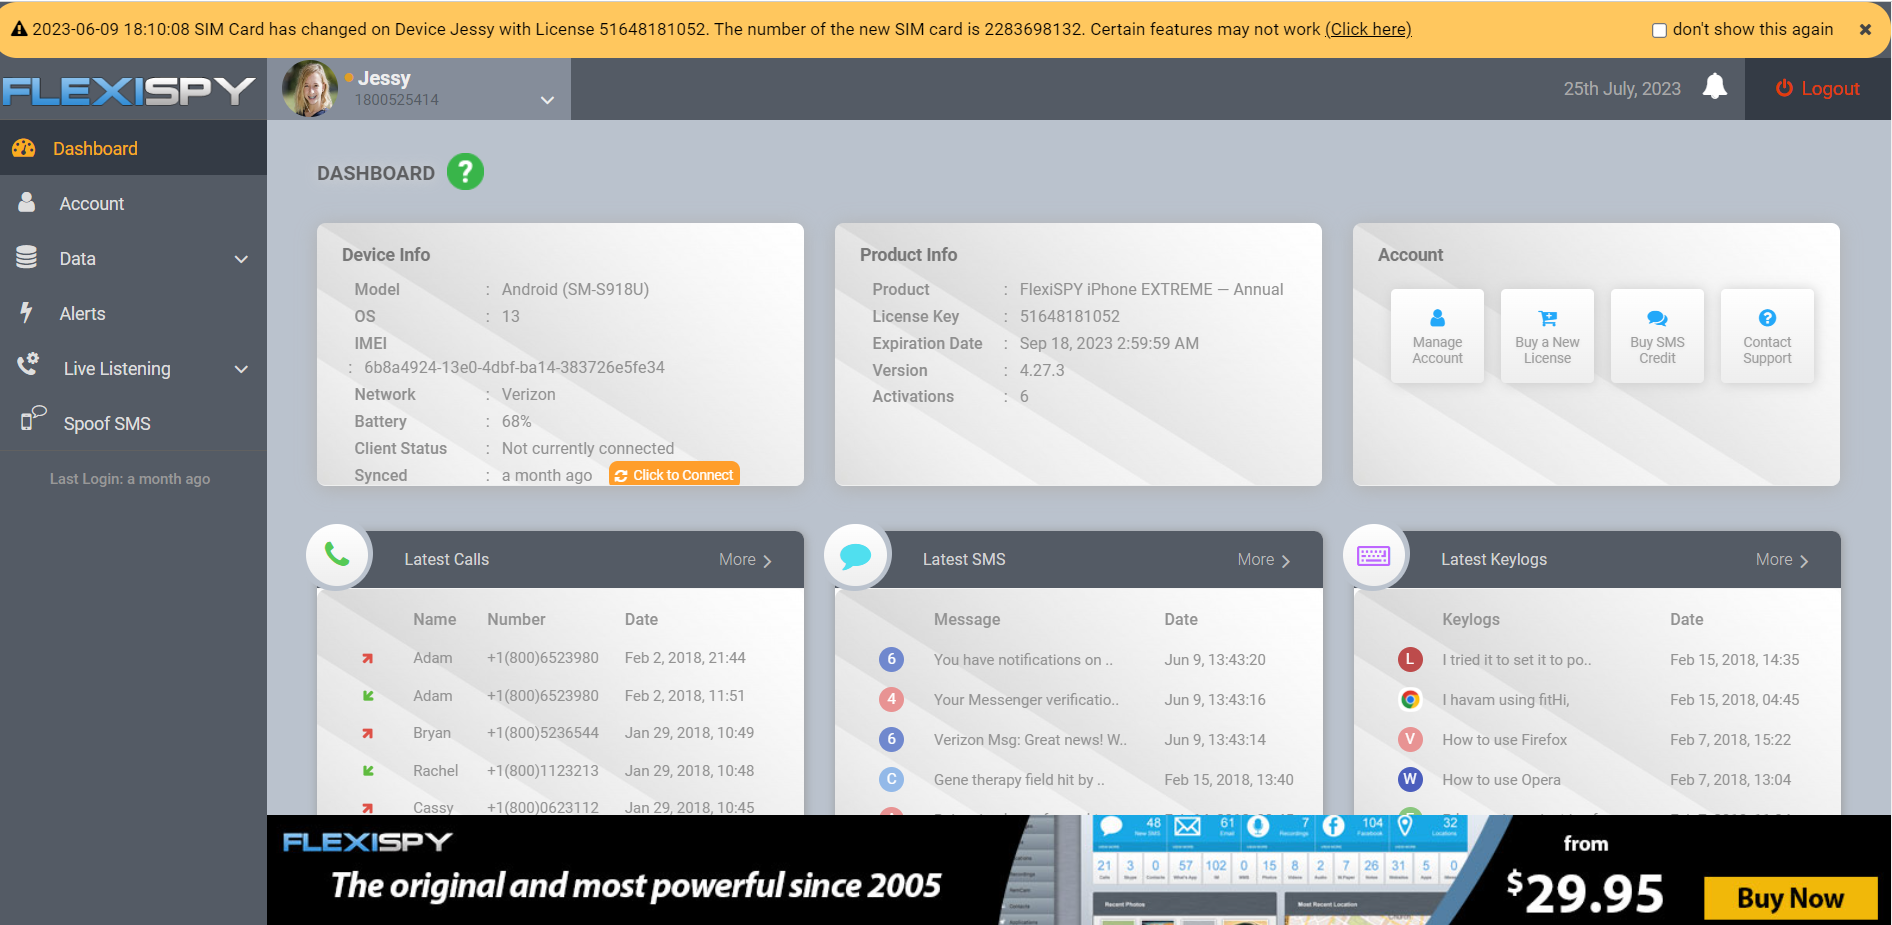Click 'Last Login: a month ago' text
This screenshot has height=925, width=1892.
click(x=130, y=479)
